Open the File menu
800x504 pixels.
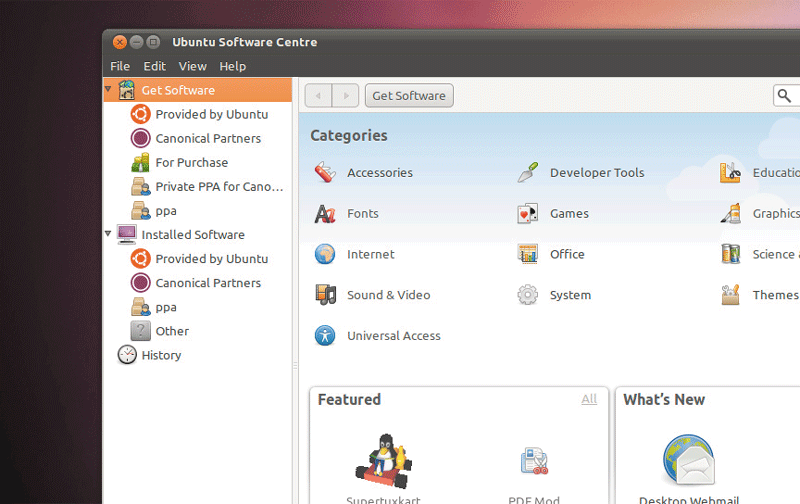(120, 66)
